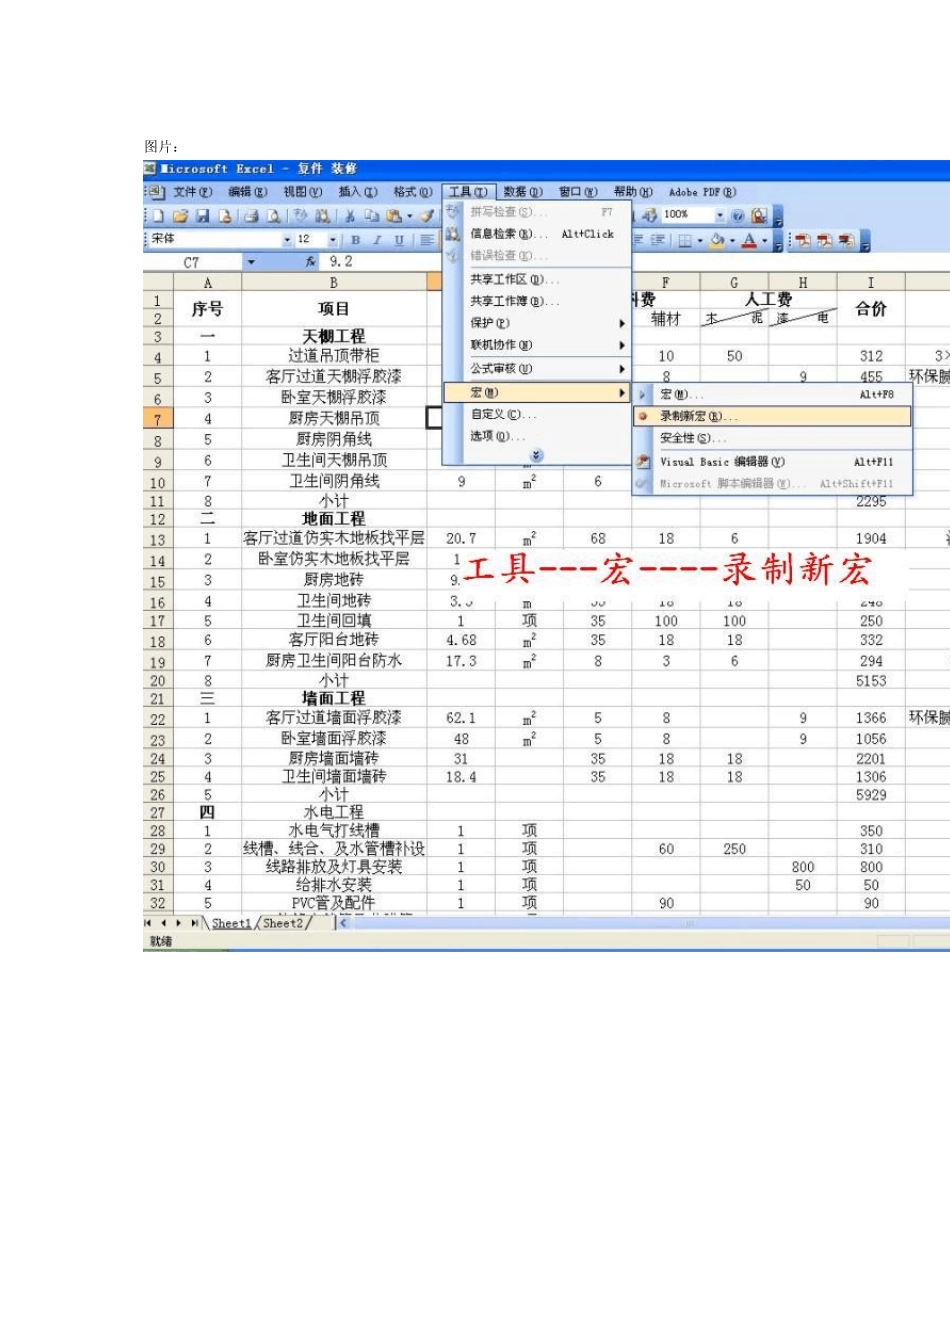Click the New workbook icon
Screen dimensions: 950x1344
157,216
